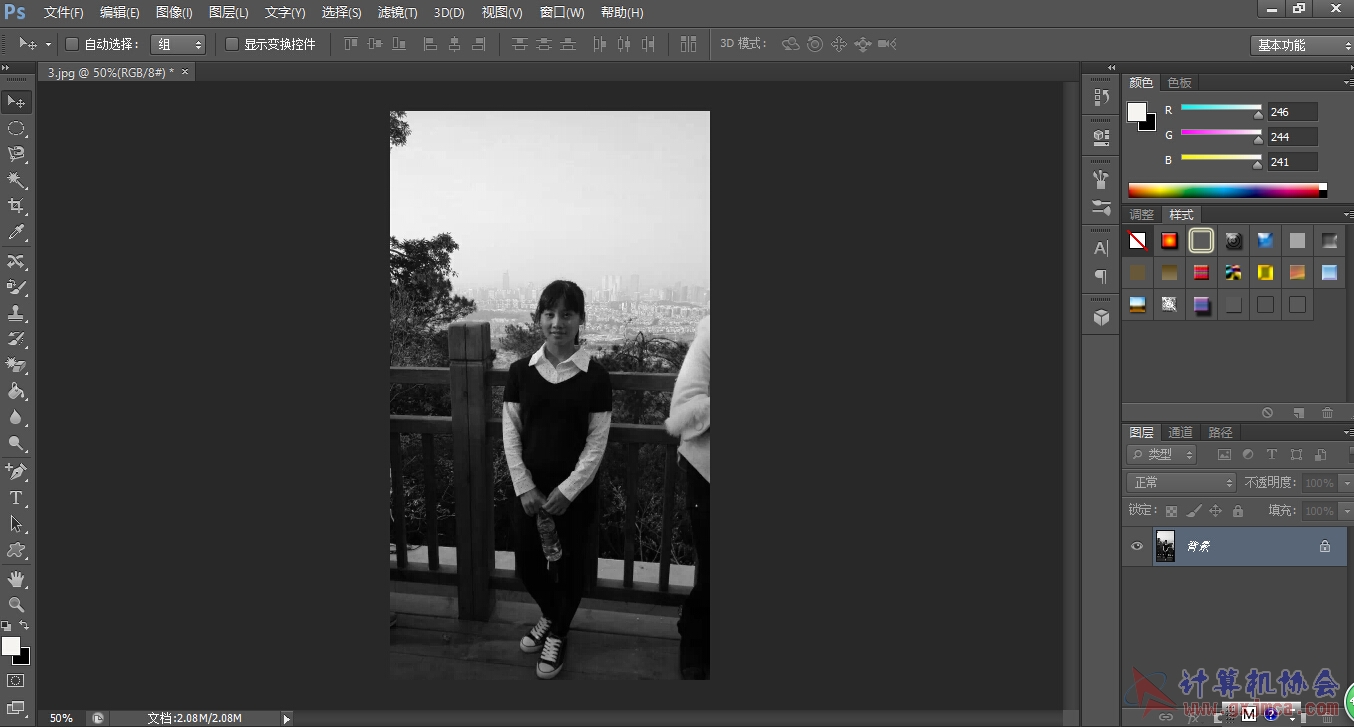Click the clear style button
This screenshot has width=1354, height=727.
pos(1267,413)
